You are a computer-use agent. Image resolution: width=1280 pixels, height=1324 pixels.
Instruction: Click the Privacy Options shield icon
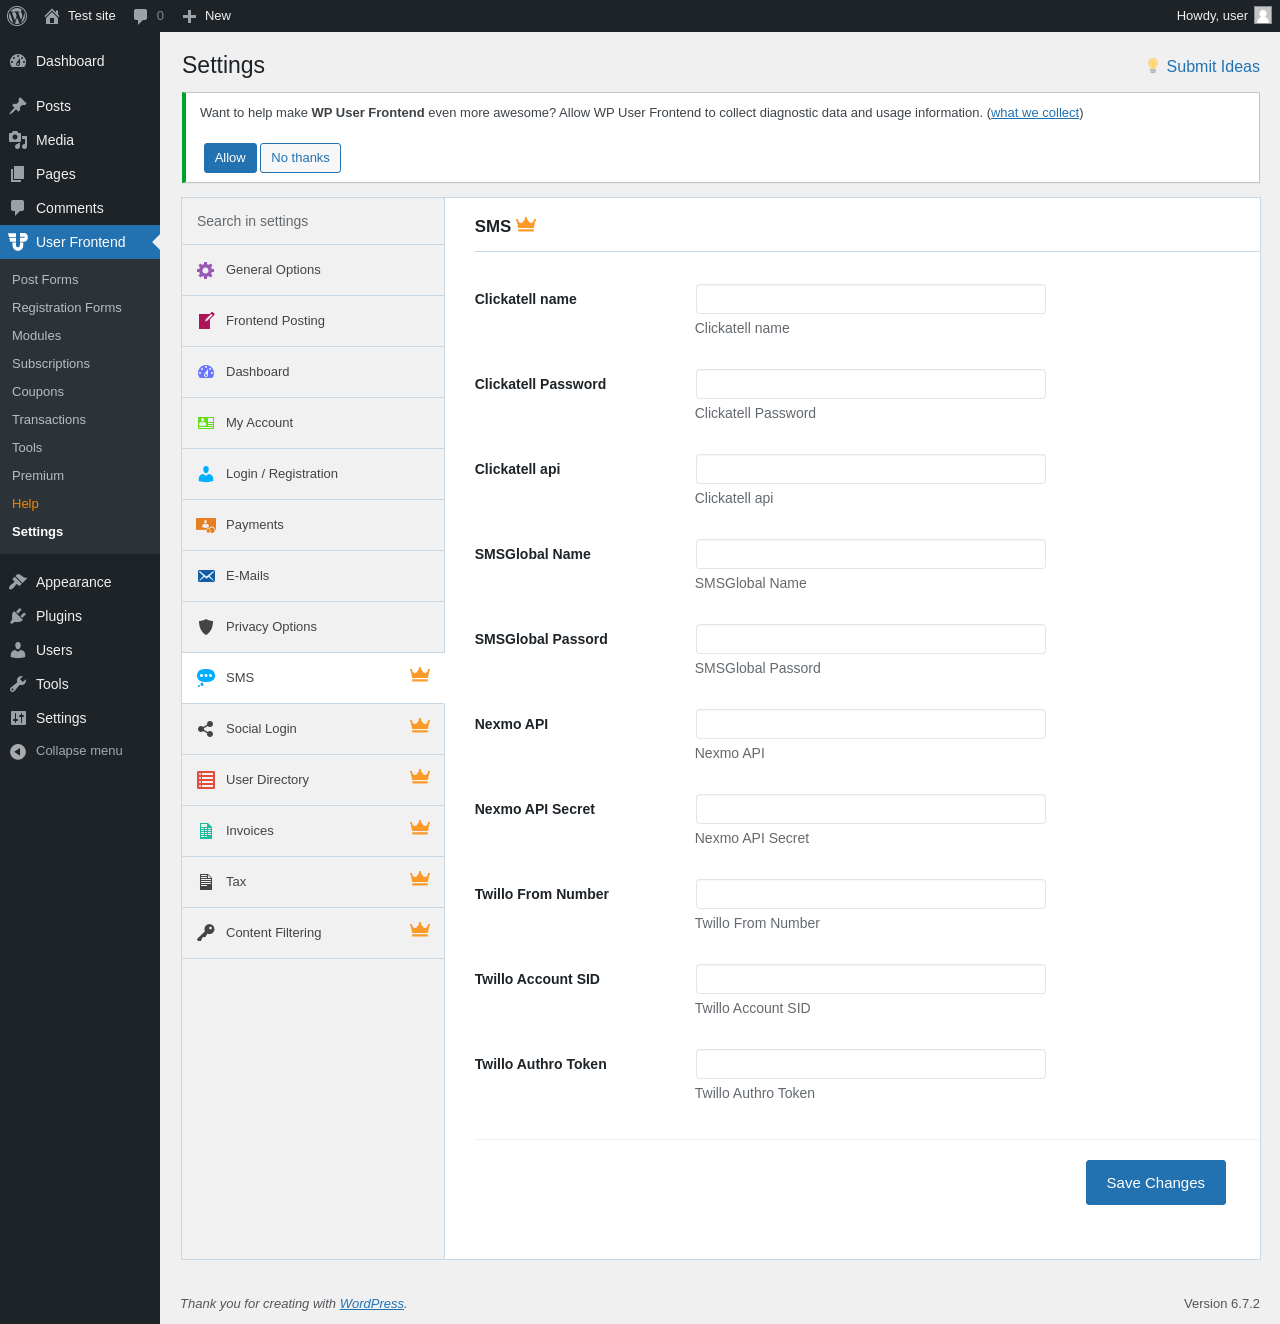[x=206, y=627]
